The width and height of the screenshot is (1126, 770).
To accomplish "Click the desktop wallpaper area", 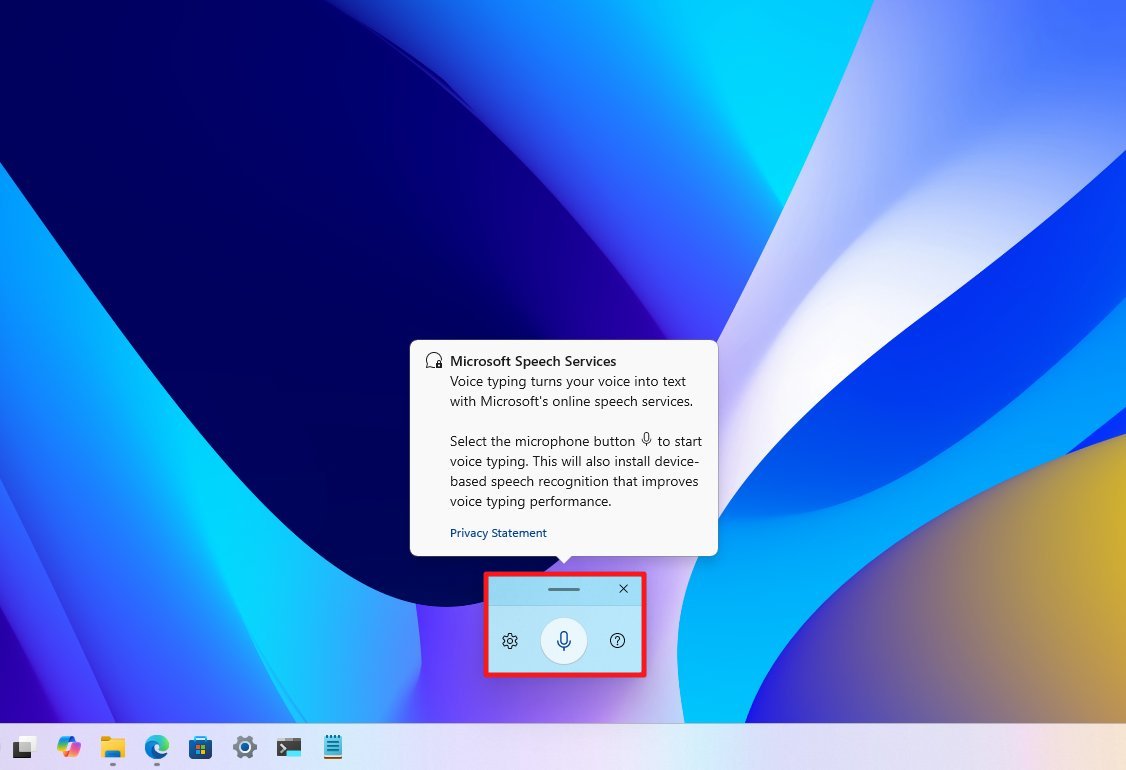I will coord(200,300).
